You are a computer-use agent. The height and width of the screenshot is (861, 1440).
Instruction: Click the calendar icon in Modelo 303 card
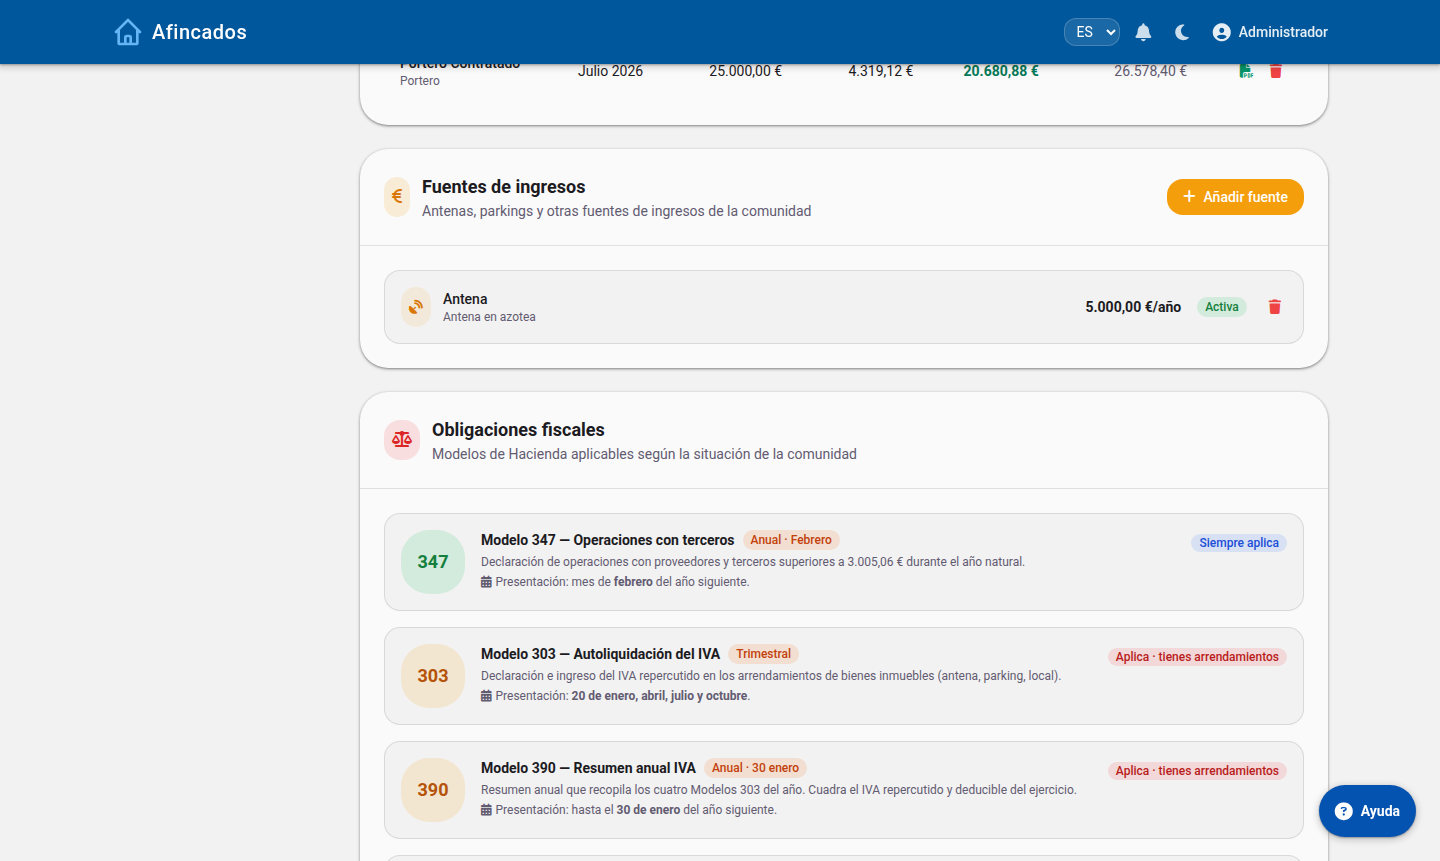(x=486, y=696)
